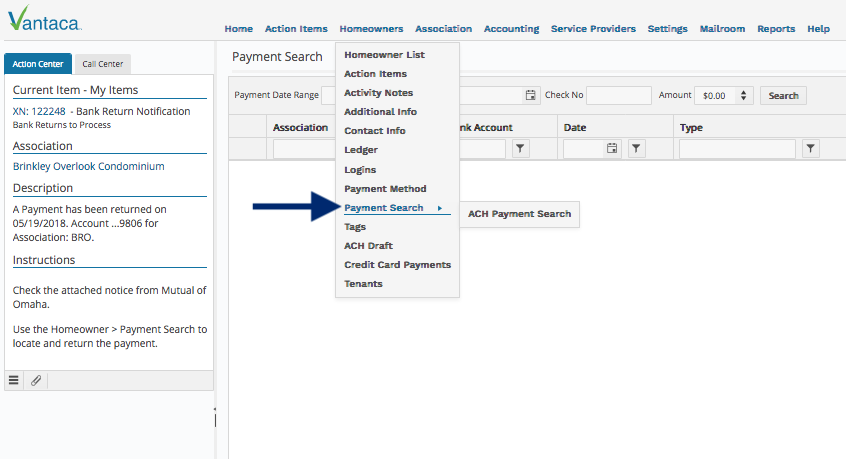Screen dimensions: 846x459
Task: Choose Payment Method menu entry
Action: 385,188
